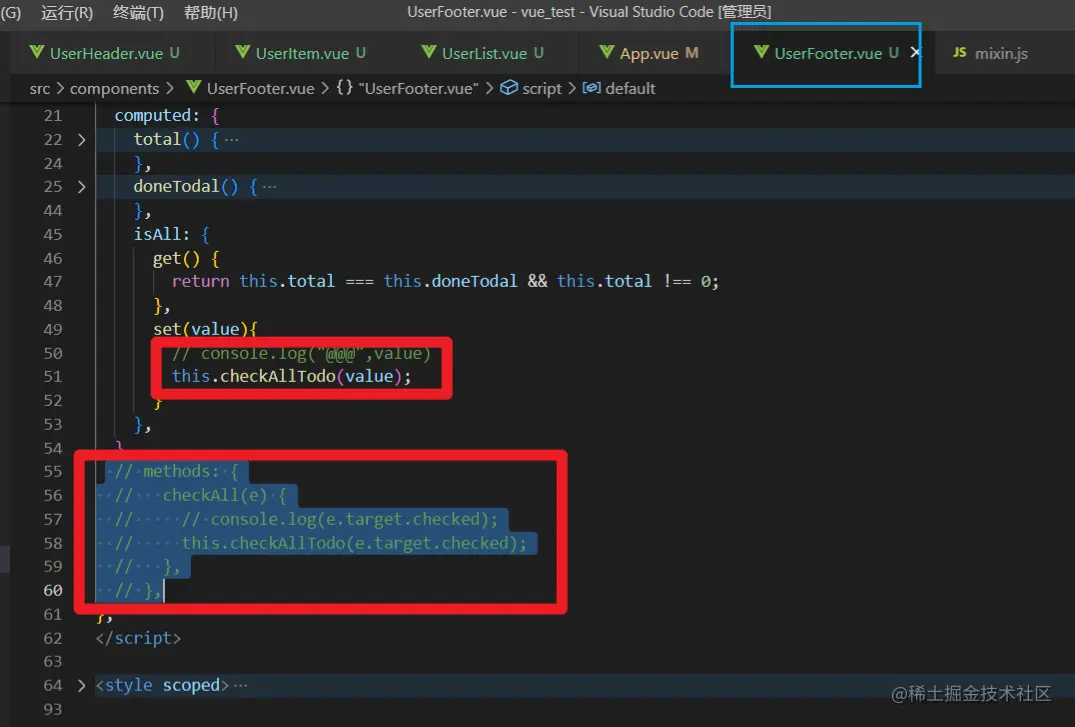
Task: Click the Vue icon on UserItem.vue tab
Action: point(243,52)
